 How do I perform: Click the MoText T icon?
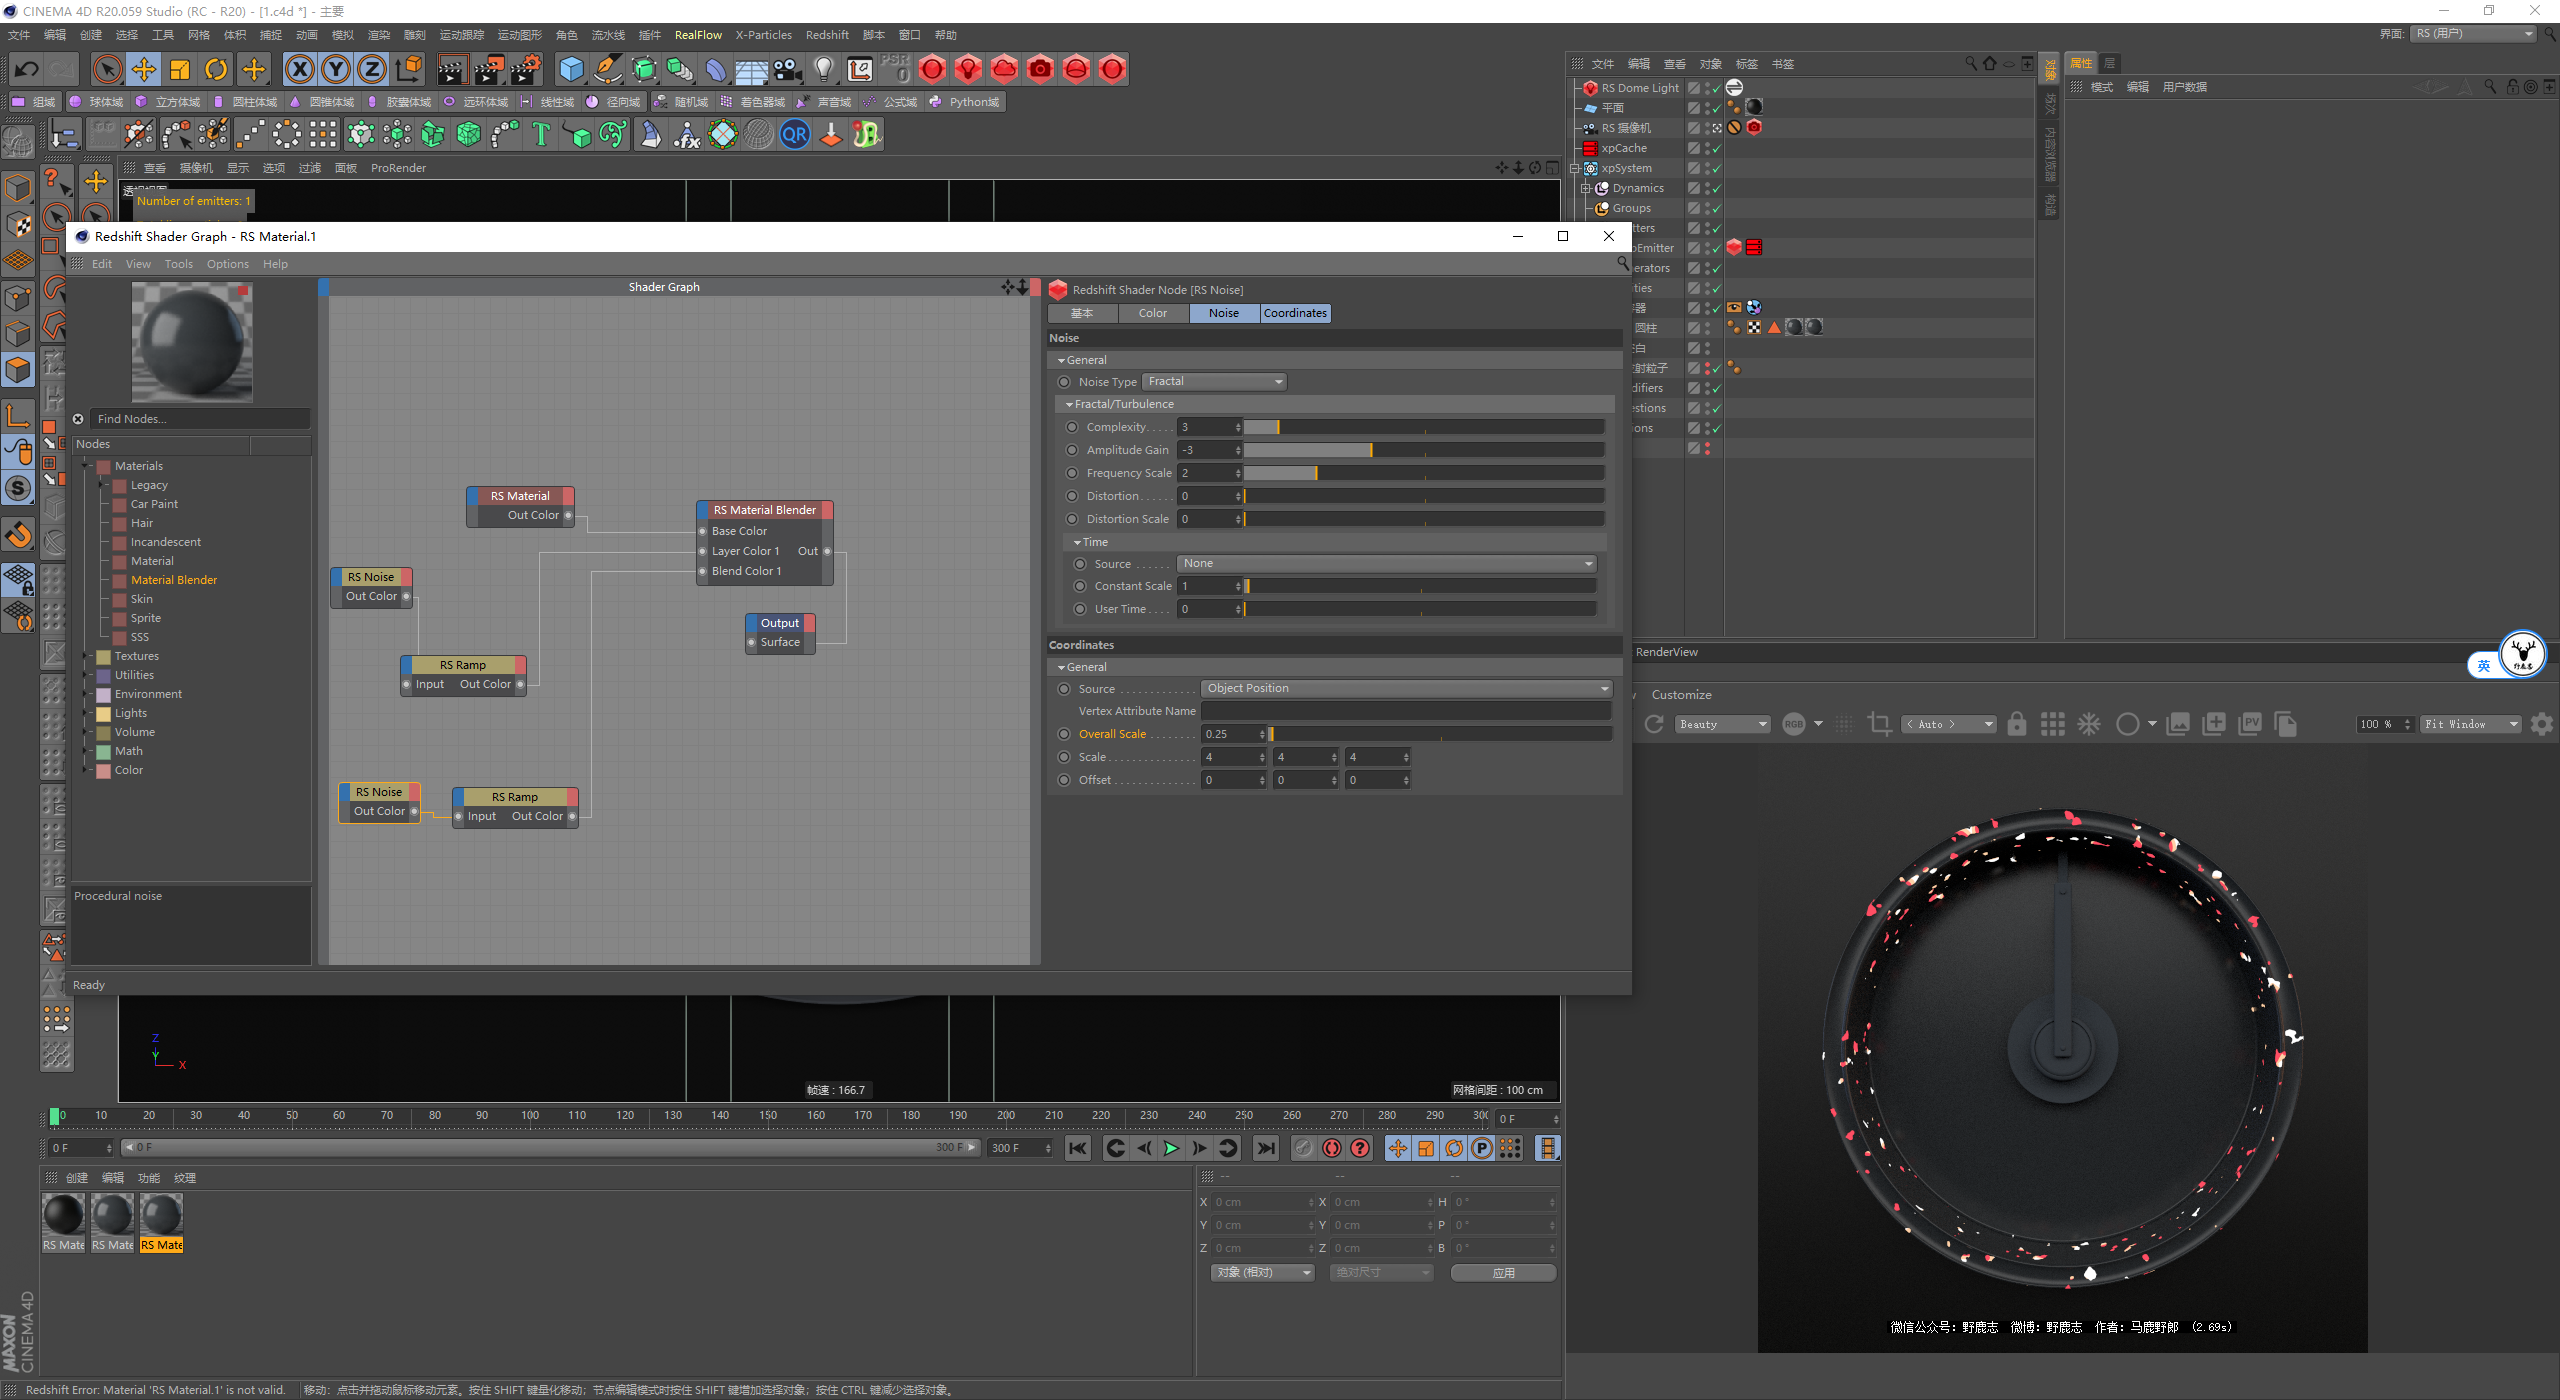coord(541,134)
